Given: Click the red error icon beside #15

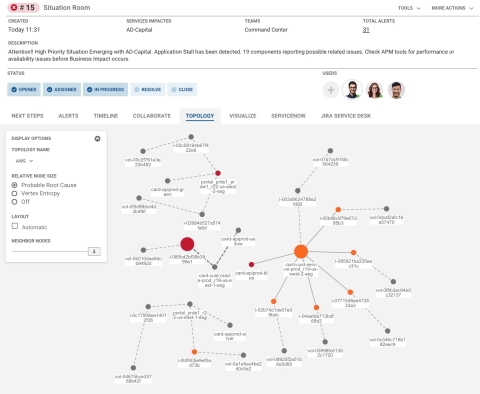Looking at the screenshot, I should click(14, 7).
